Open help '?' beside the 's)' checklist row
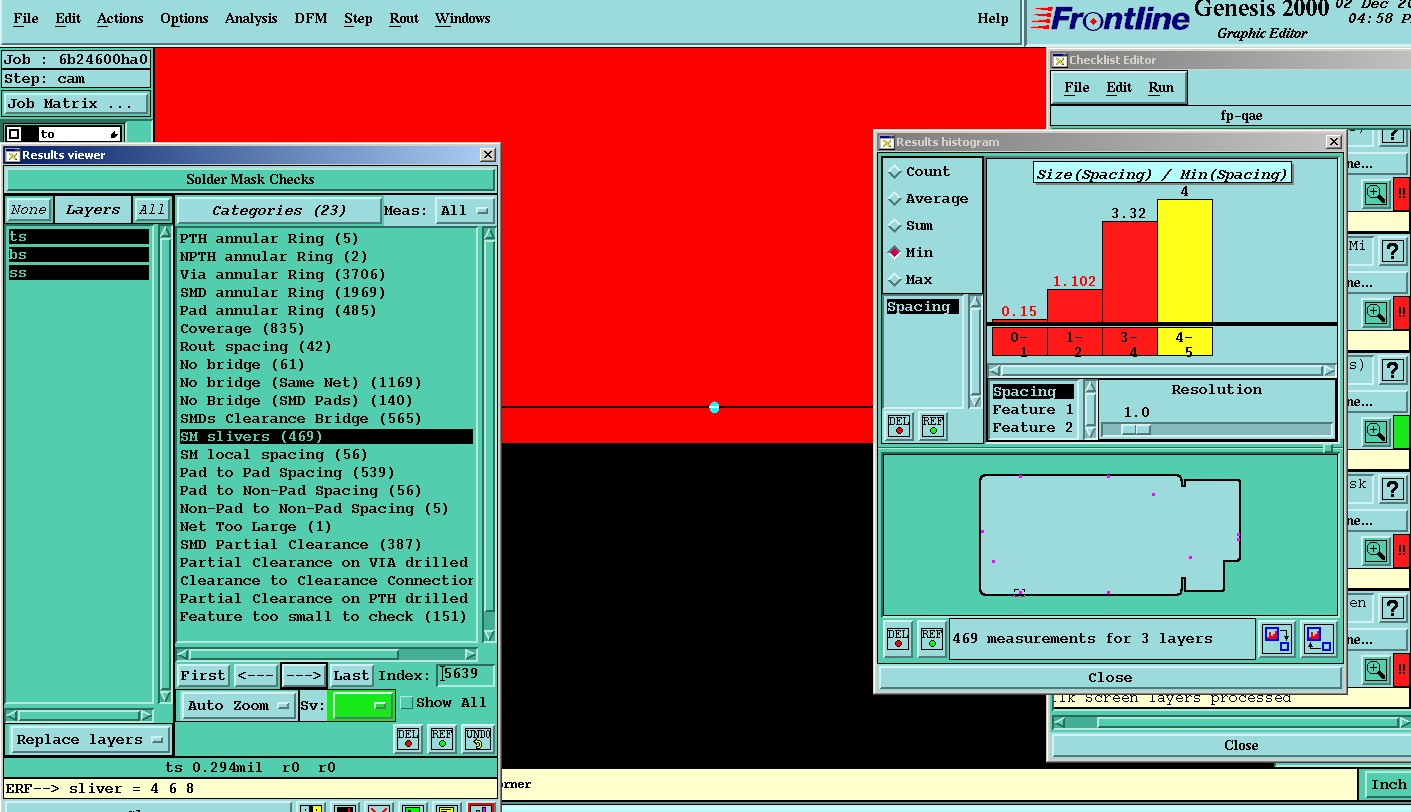This screenshot has height=812, width=1411. pos(1391,371)
